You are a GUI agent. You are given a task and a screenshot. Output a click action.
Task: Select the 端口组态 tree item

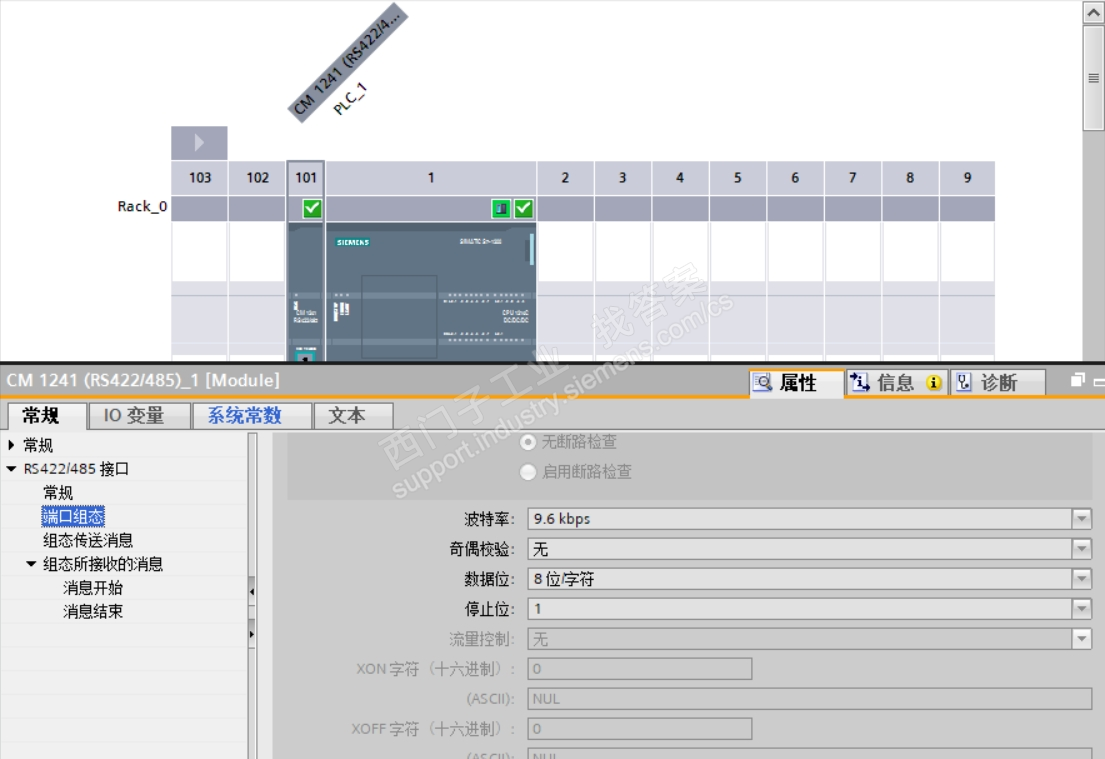coord(73,517)
